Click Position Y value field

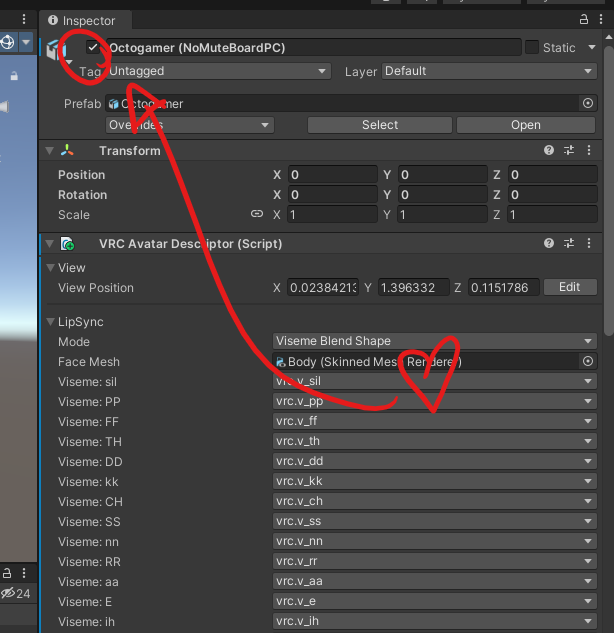click(x=442, y=175)
